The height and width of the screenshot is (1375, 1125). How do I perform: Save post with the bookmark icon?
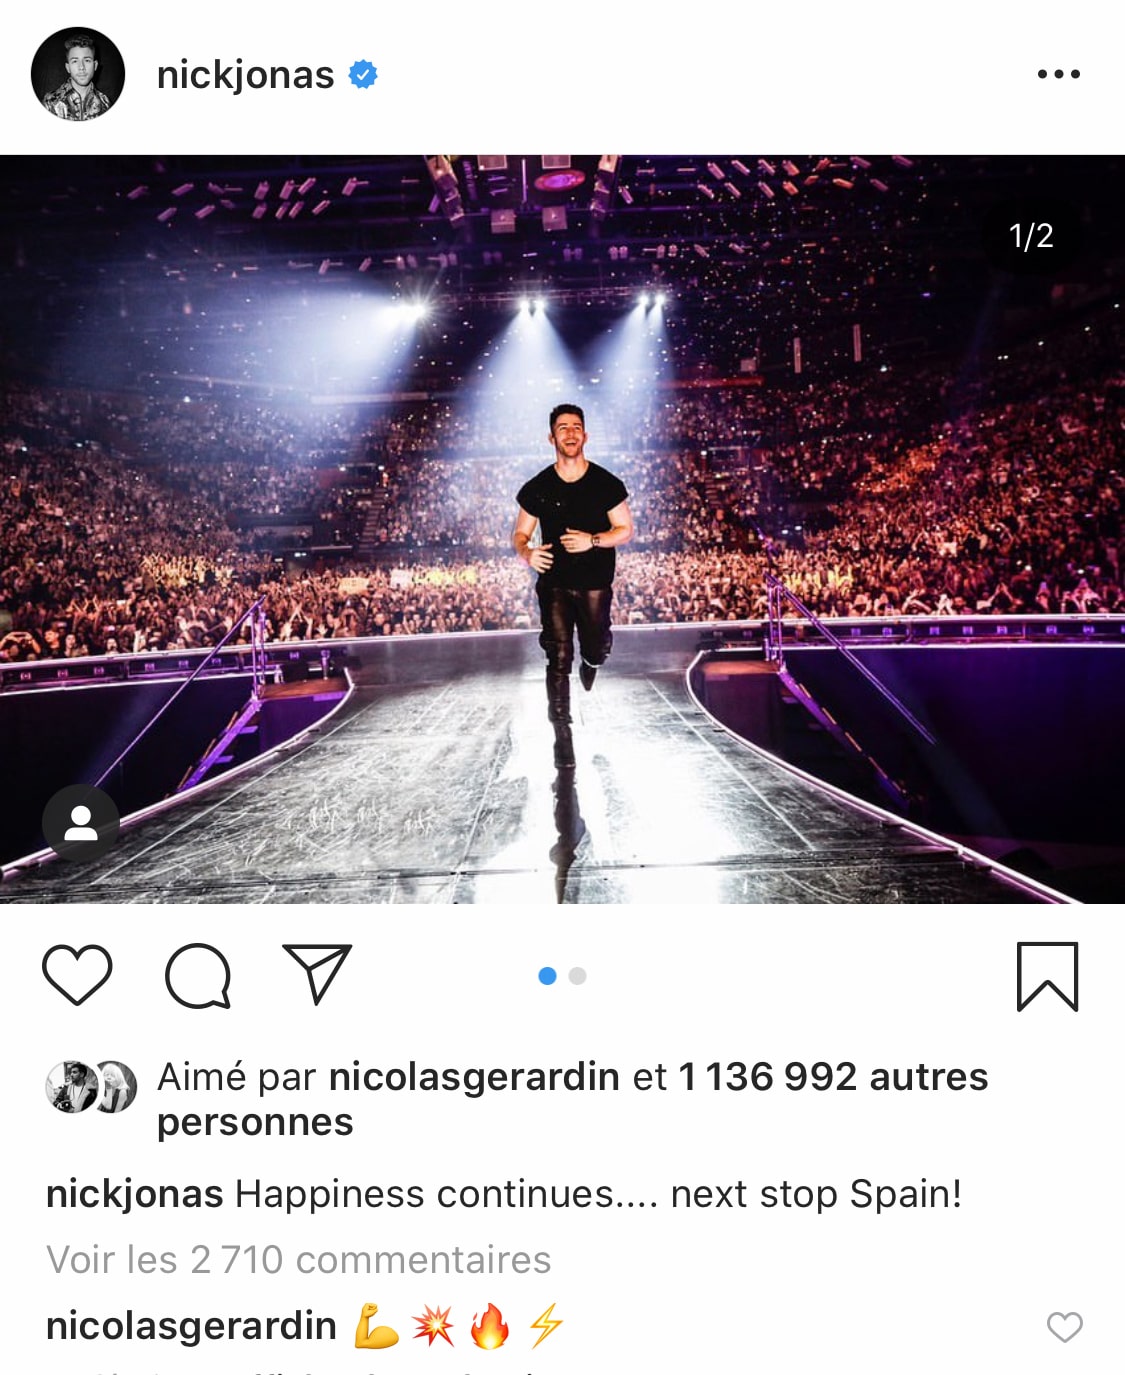pyautogui.click(x=1047, y=976)
